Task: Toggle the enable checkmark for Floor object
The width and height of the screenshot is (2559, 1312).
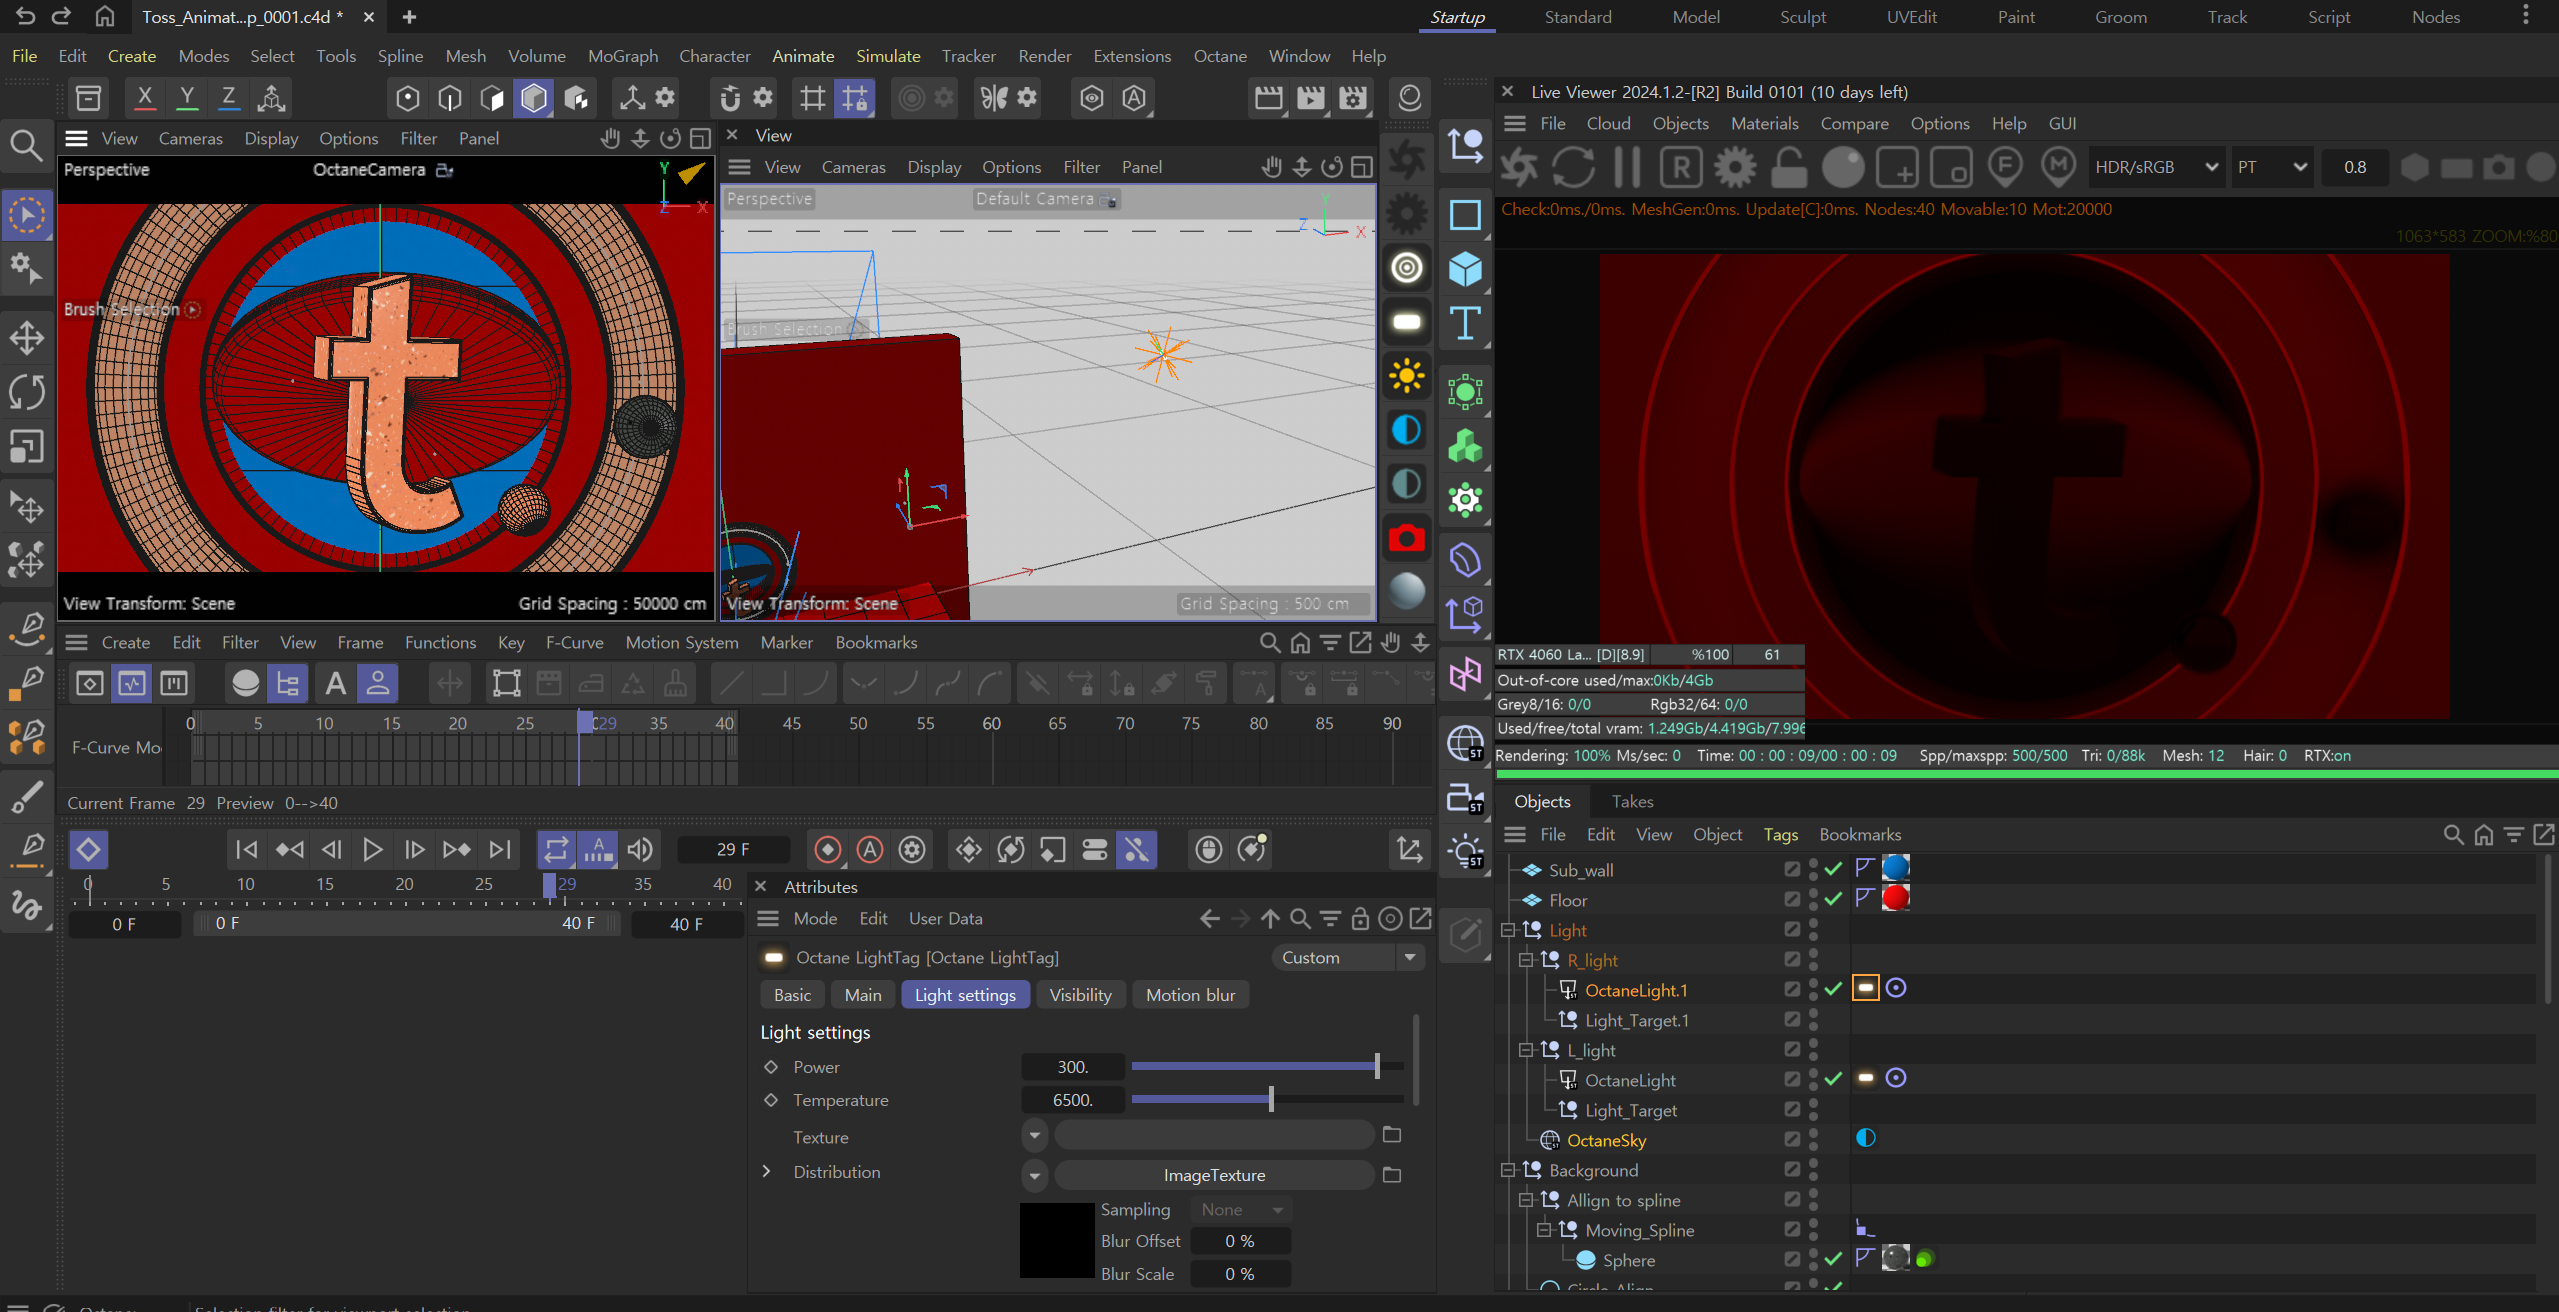Action: [x=1833, y=899]
